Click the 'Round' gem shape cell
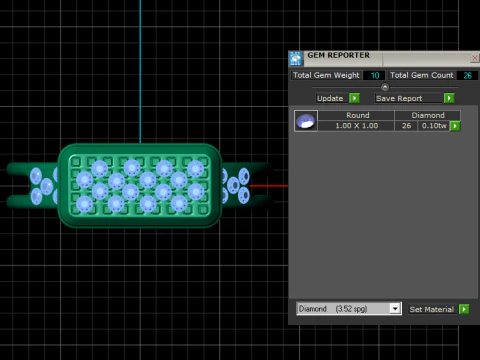 (356, 115)
